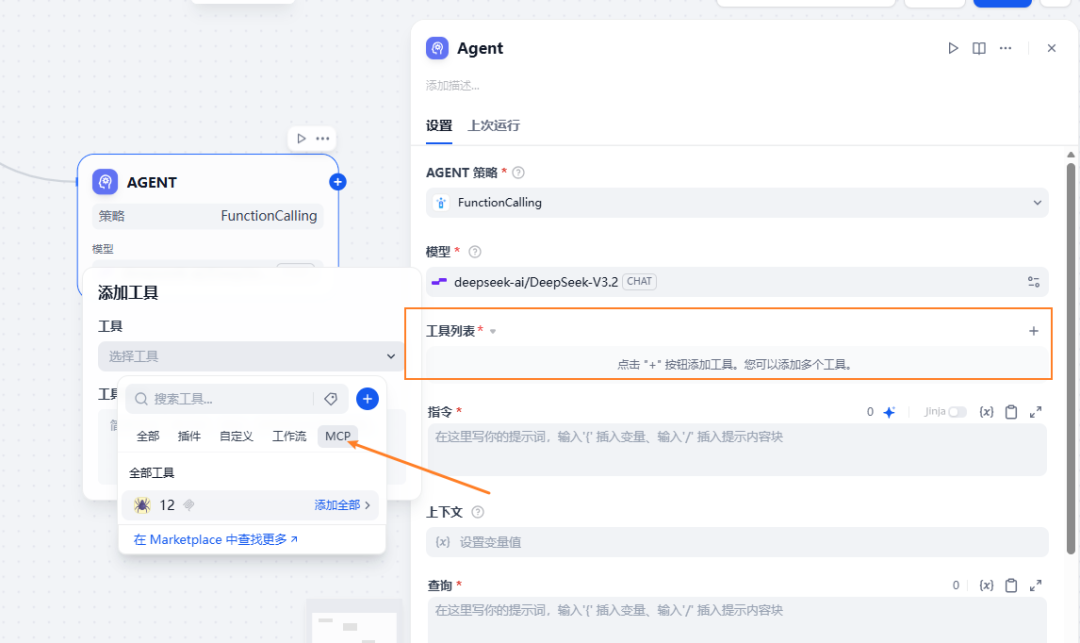This screenshot has height=643, width=1080.
Task: Click the settings panel vertical scrollbar
Action: pos(1070,358)
